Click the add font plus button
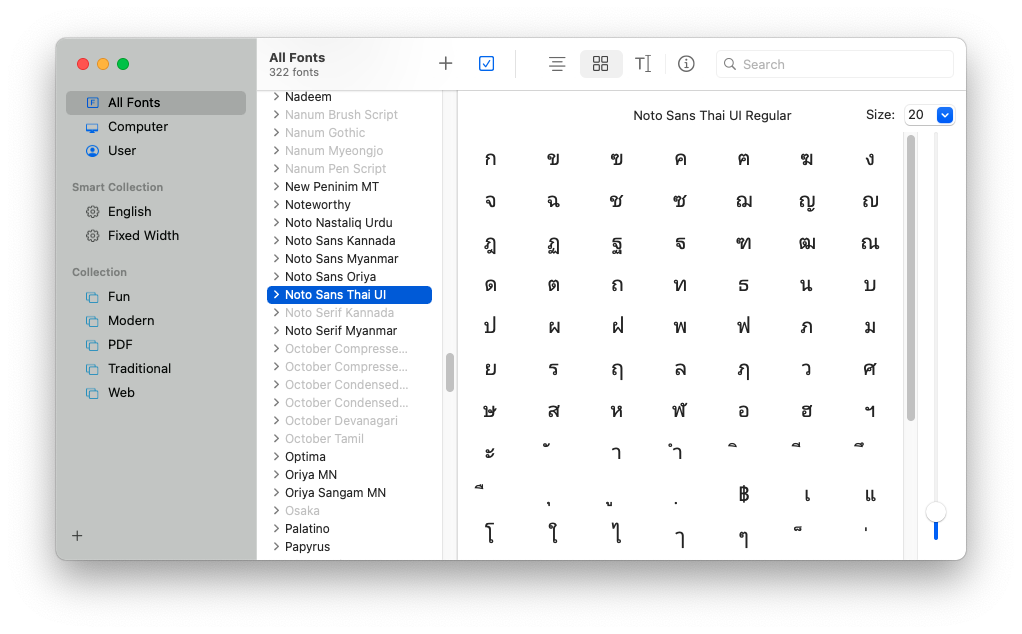The width and height of the screenshot is (1022, 634). pos(445,63)
